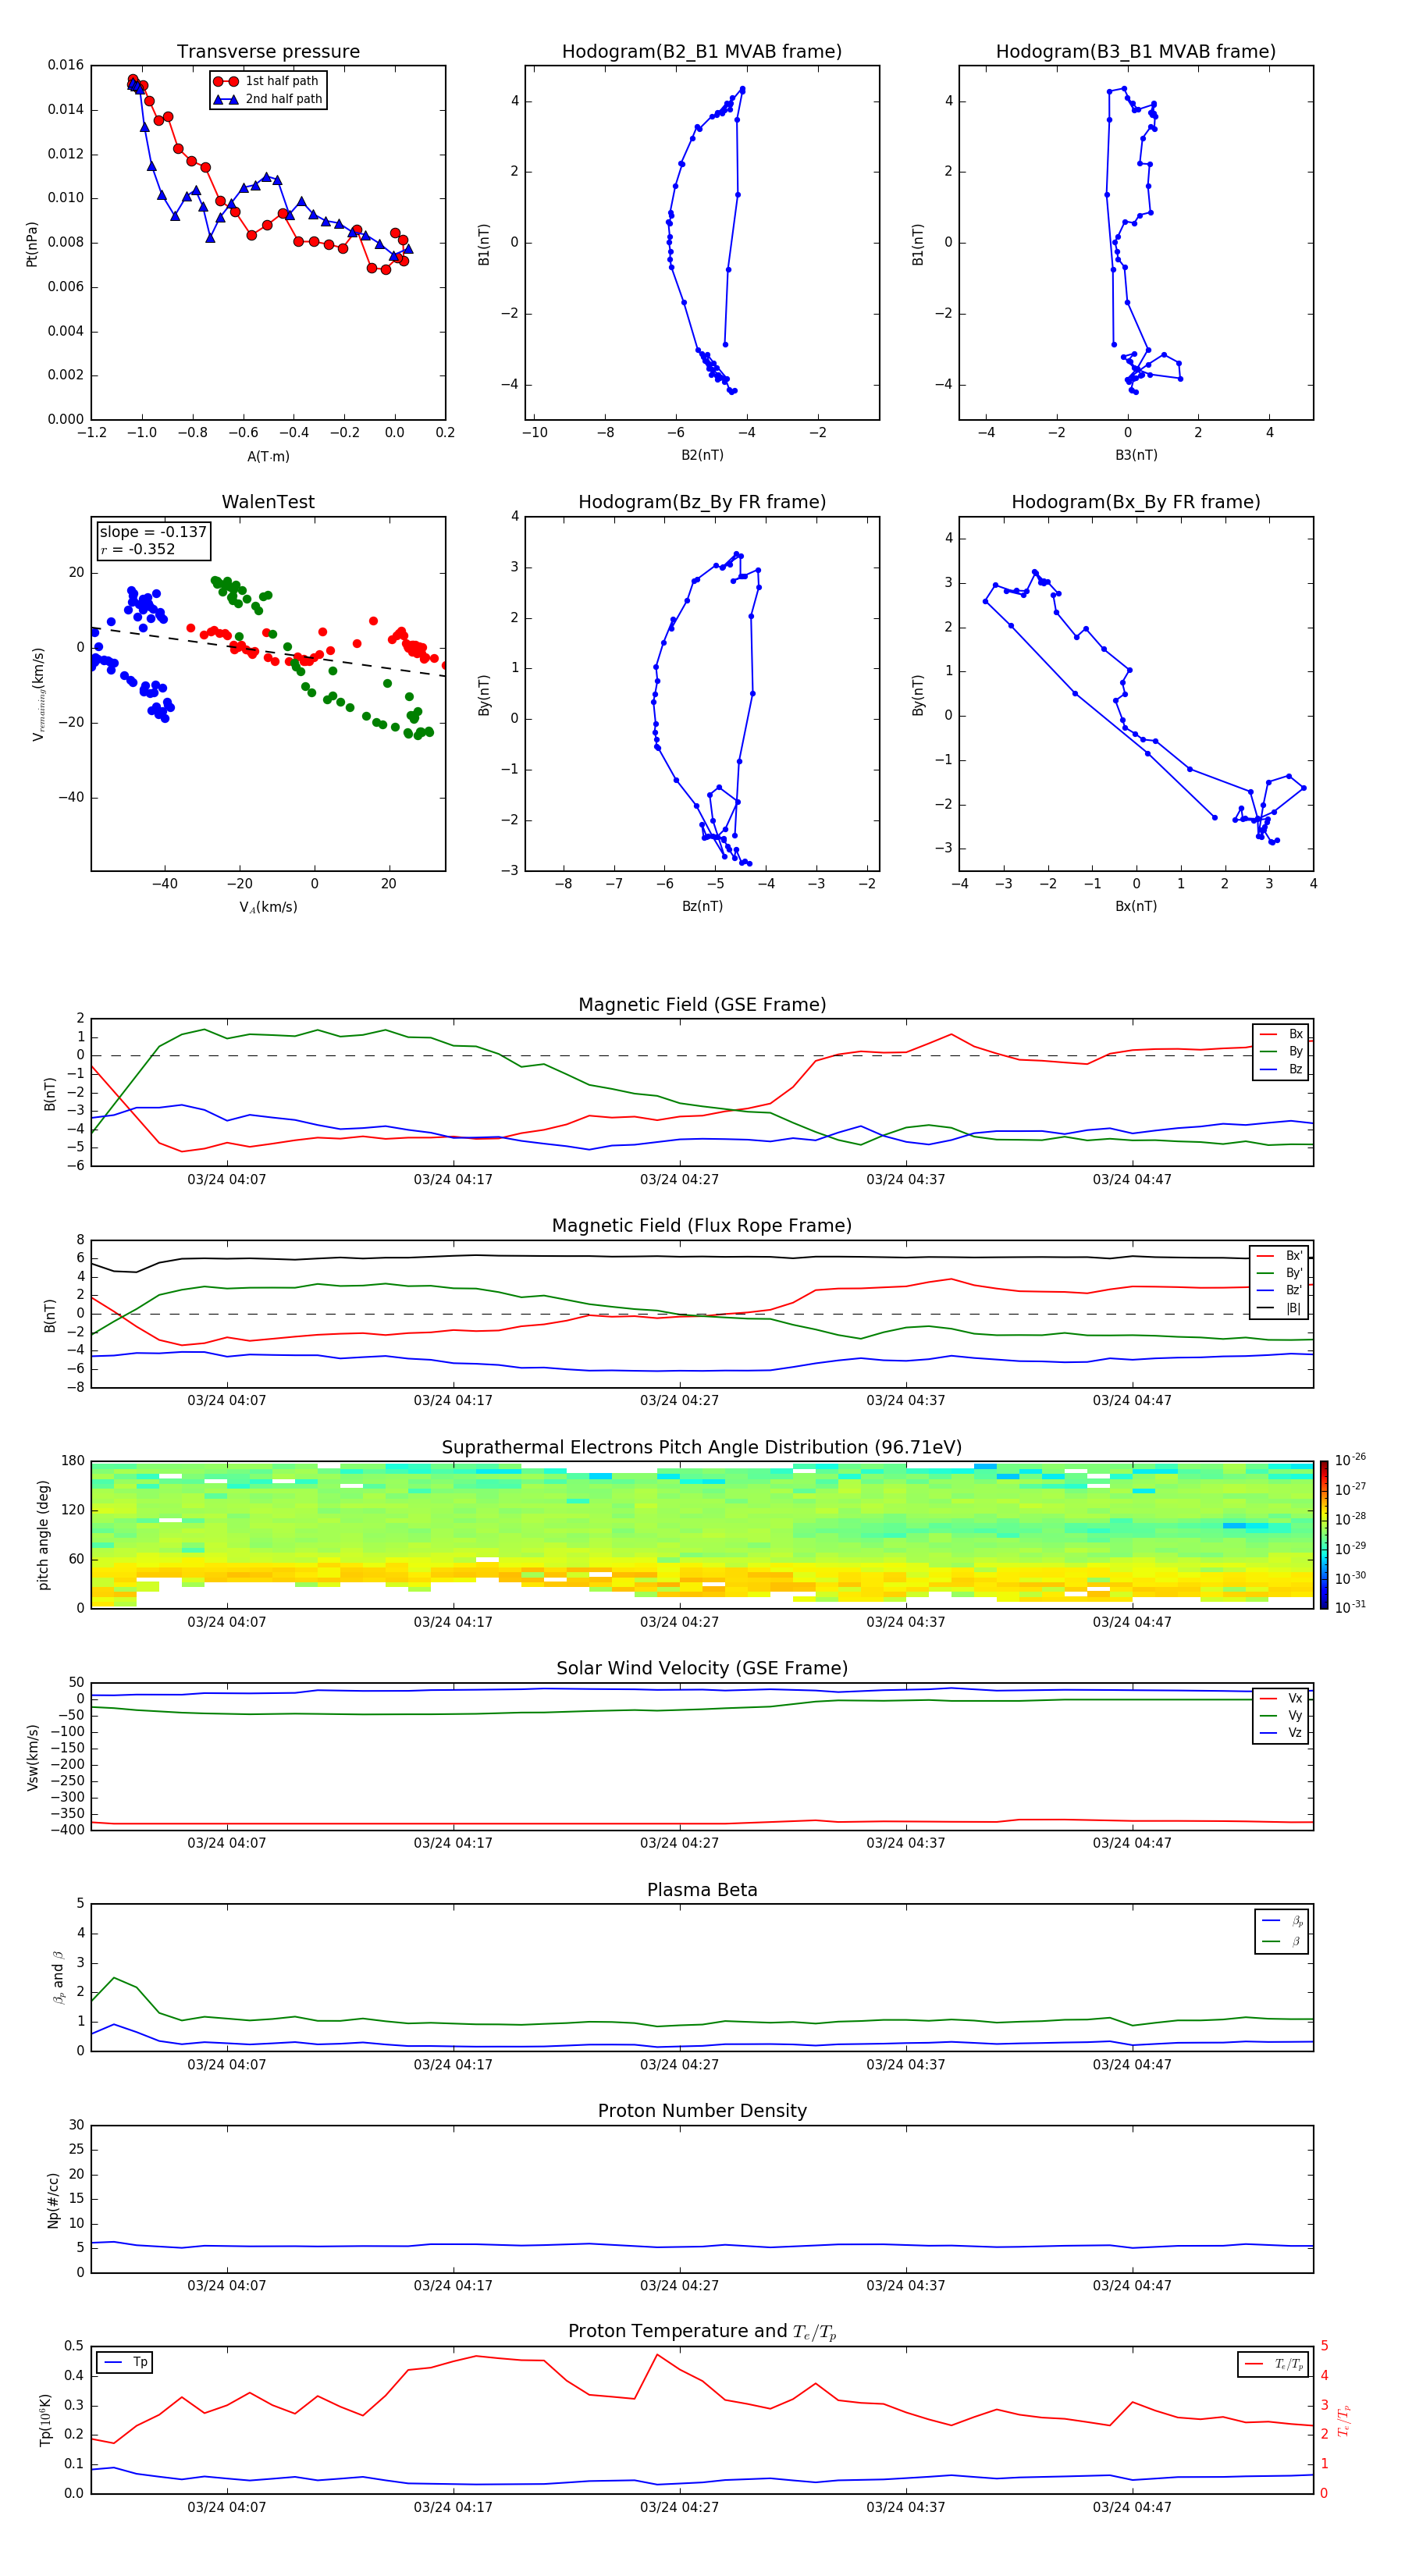1405x2576 pixels.
Task: Click the '2nd half path' legend entry
Action: [x=268, y=99]
